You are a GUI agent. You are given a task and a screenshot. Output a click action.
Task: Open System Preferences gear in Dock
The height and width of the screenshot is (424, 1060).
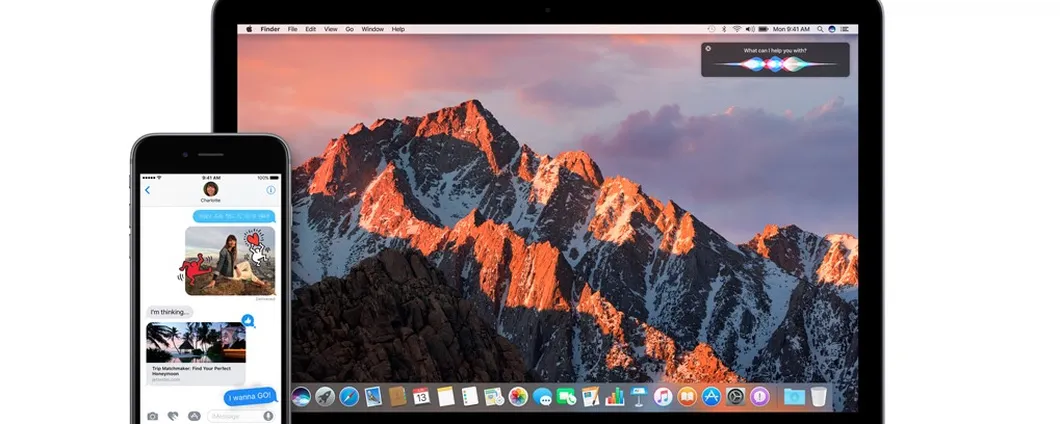(736, 396)
